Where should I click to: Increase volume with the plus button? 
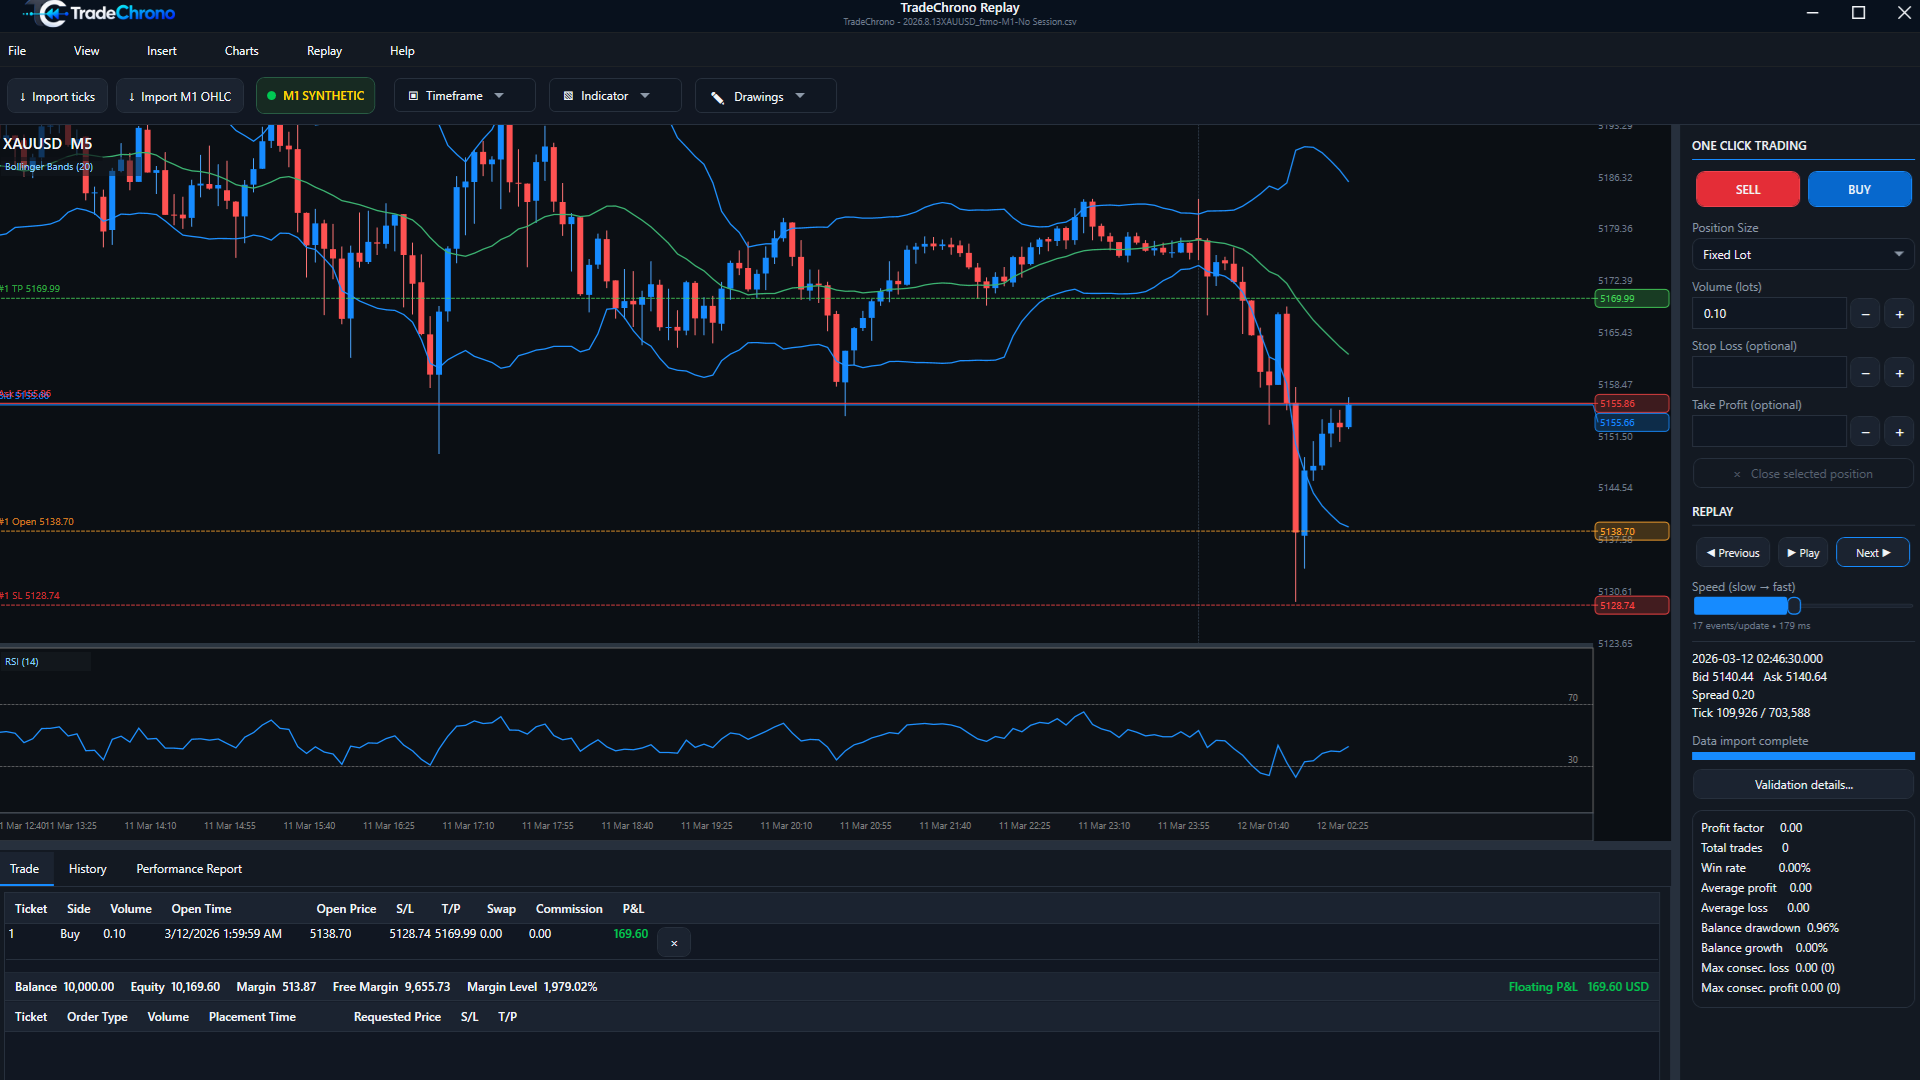[x=1899, y=314]
